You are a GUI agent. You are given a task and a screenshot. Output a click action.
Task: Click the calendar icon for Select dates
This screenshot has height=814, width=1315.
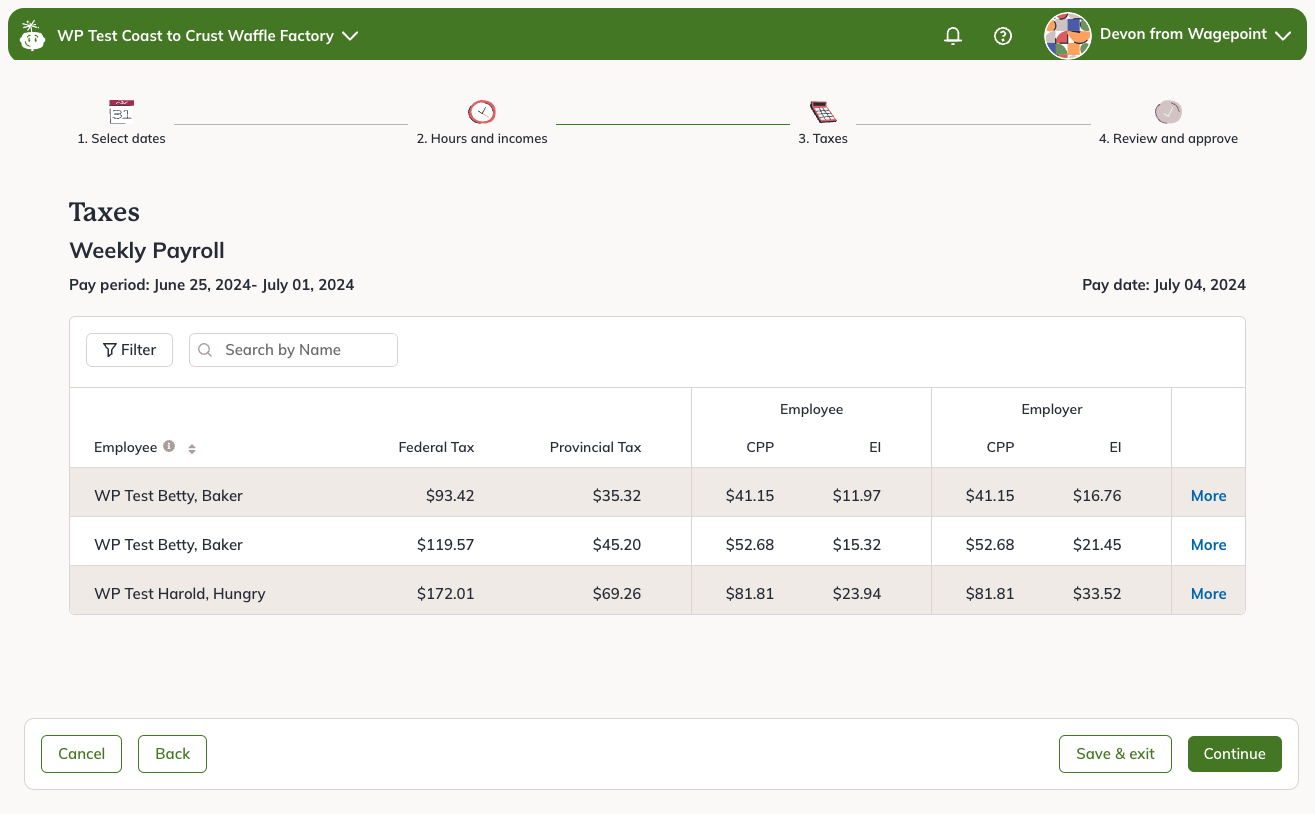pos(121,112)
